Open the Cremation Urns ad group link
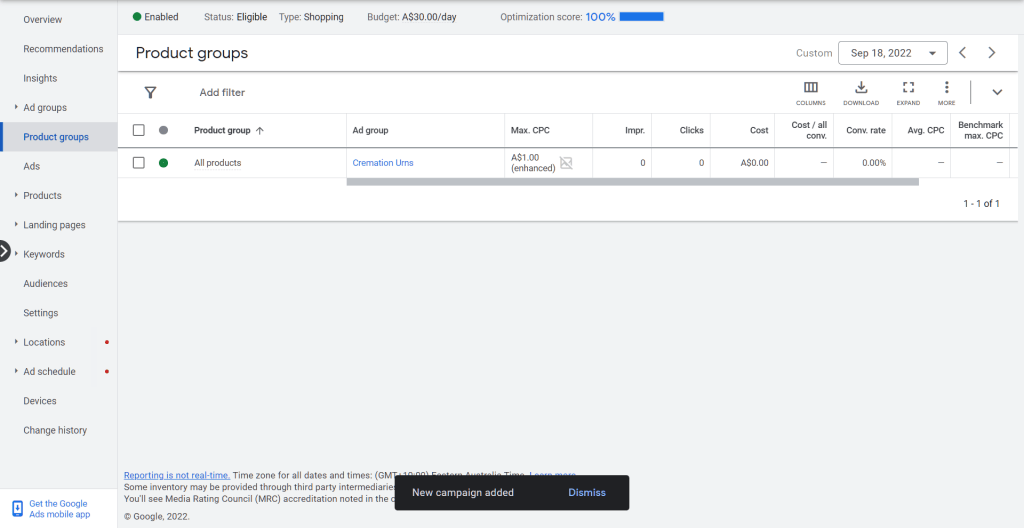 [x=382, y=163]
